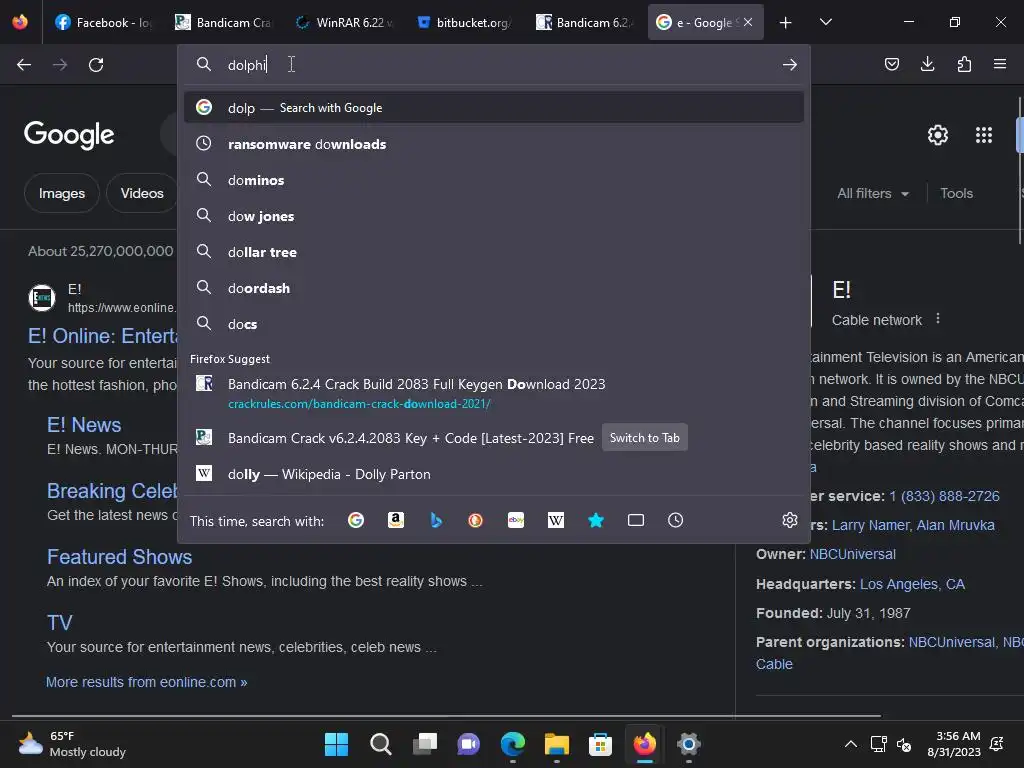1024x768 pixels.
Task: Open the weather widget in taskbar
Action: click(72, 744)
